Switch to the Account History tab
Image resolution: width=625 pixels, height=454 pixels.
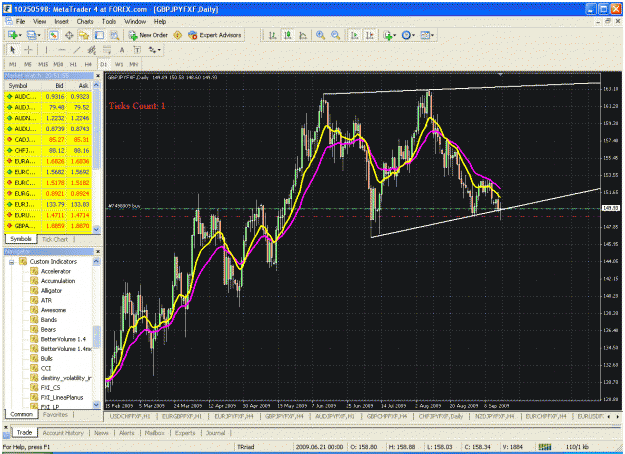pos(63,433)
